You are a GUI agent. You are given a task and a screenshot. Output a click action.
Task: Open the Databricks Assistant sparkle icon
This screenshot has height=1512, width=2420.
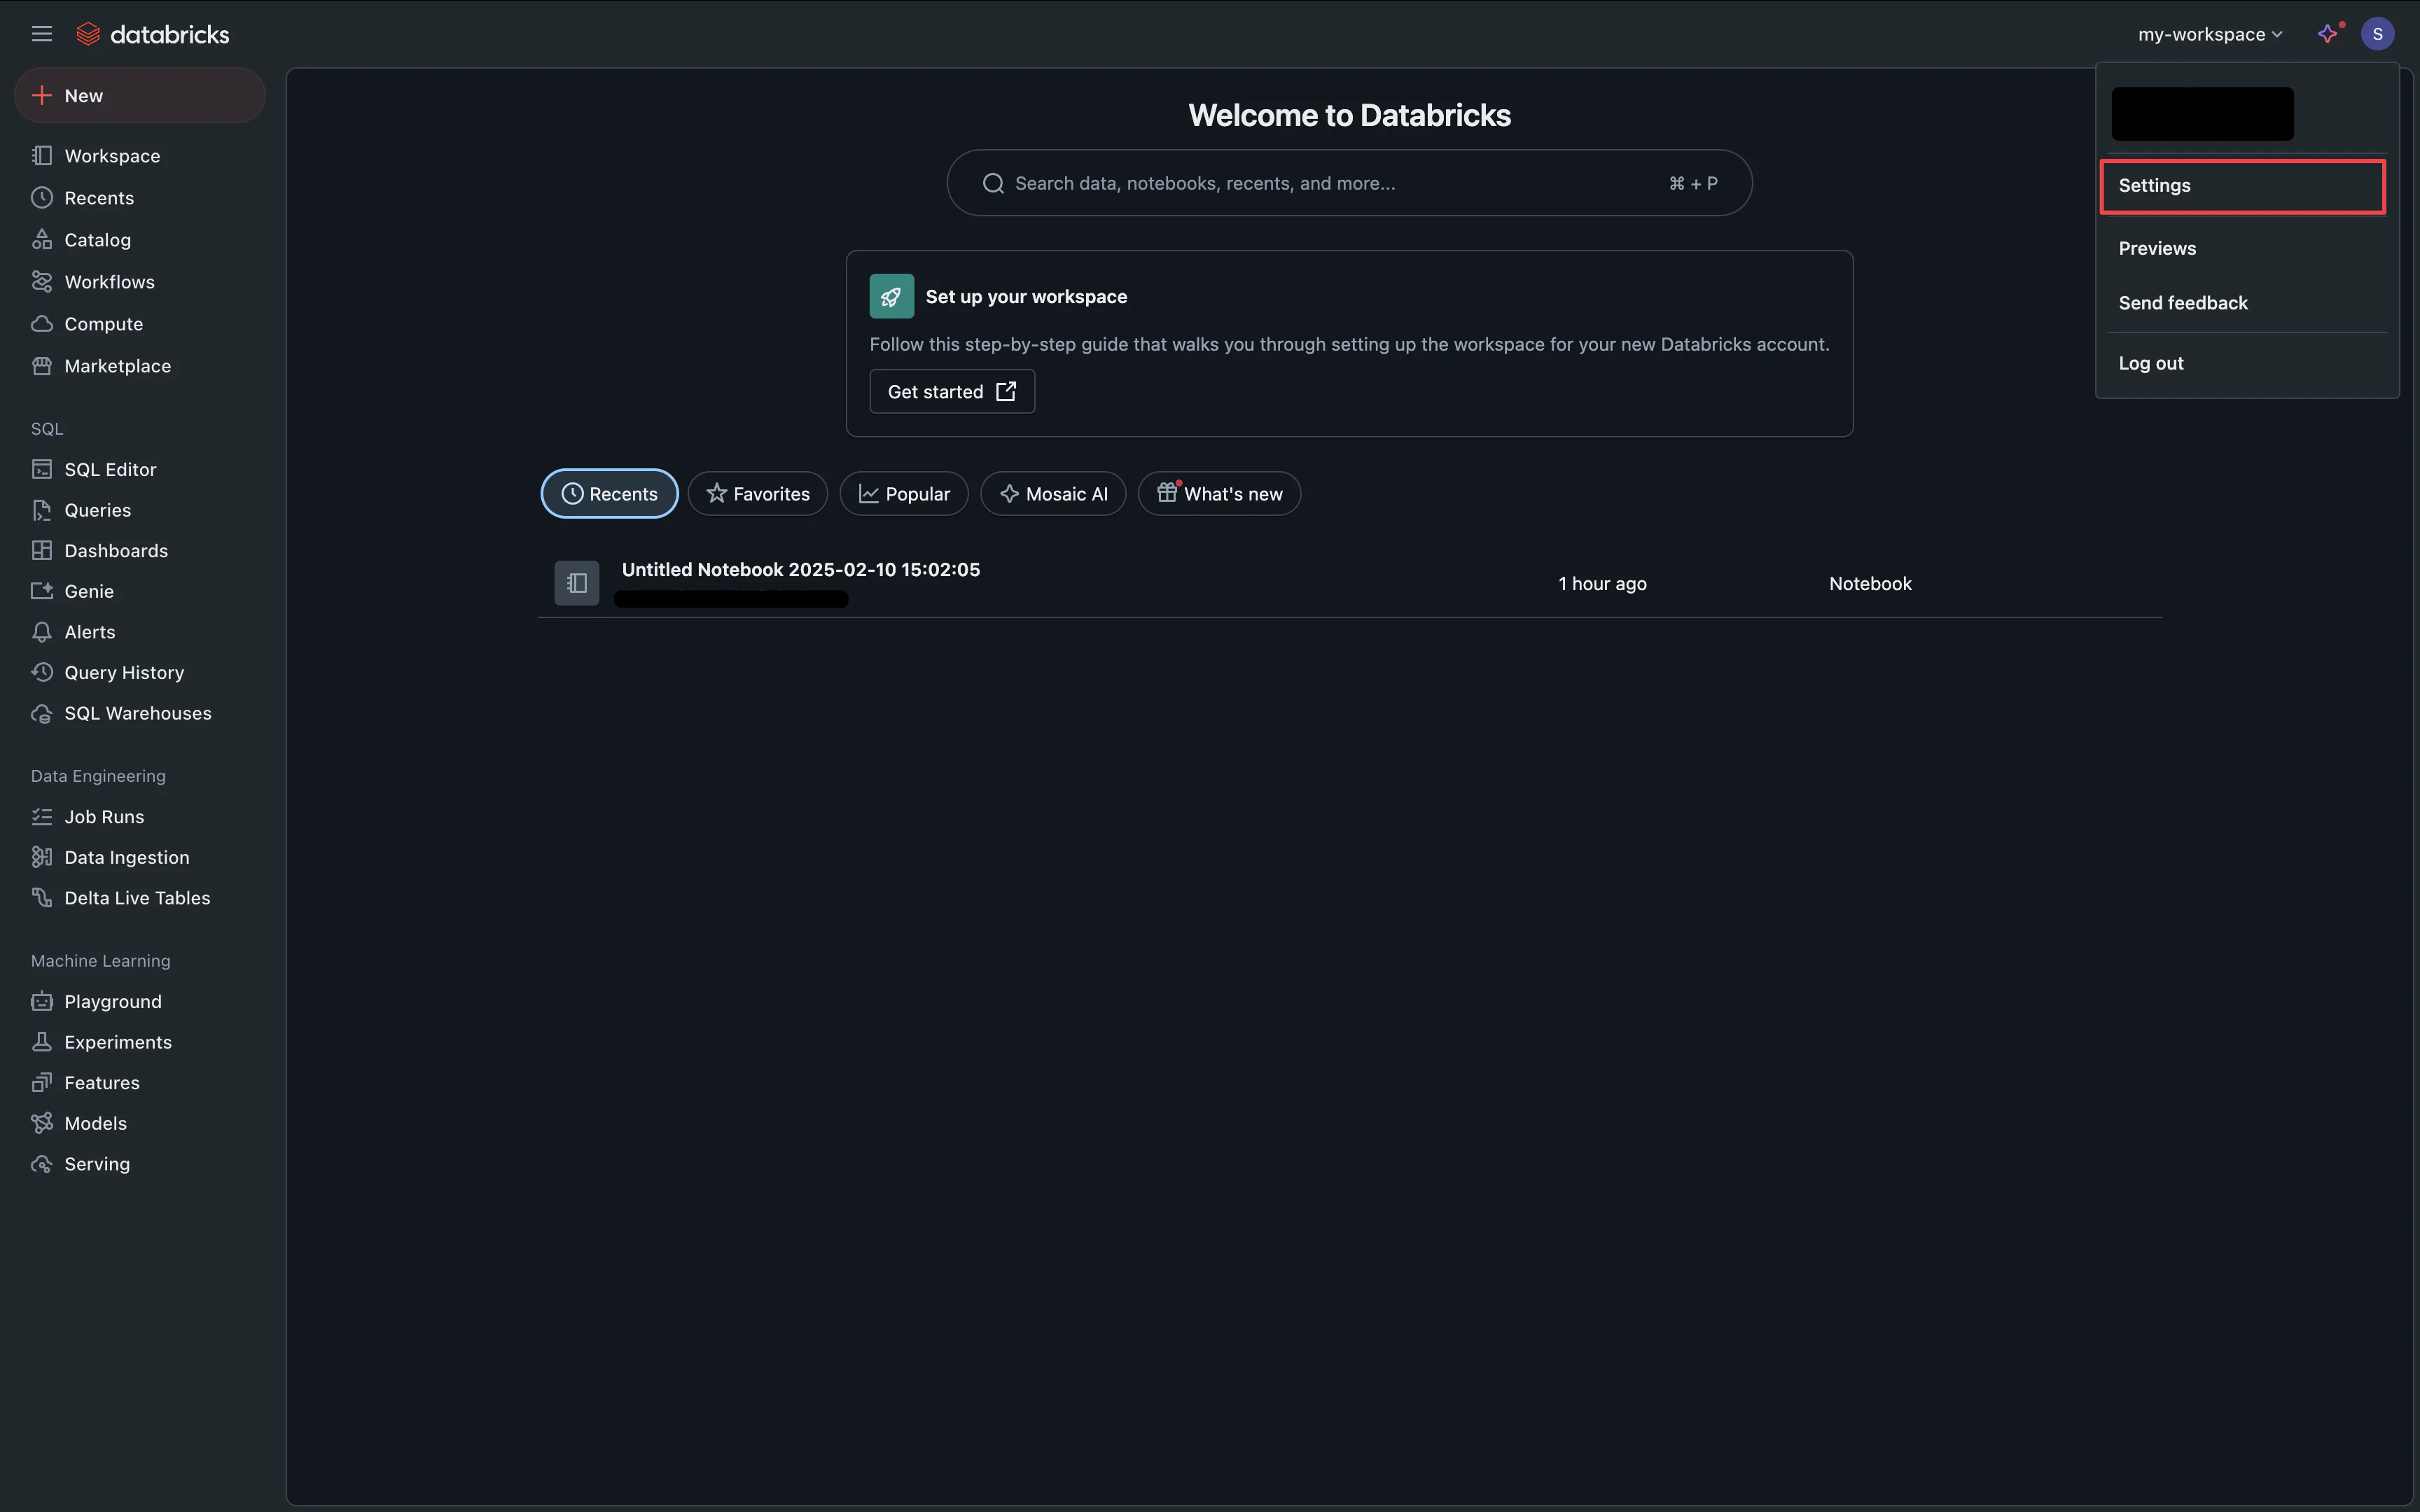(x=2328, y=34)
